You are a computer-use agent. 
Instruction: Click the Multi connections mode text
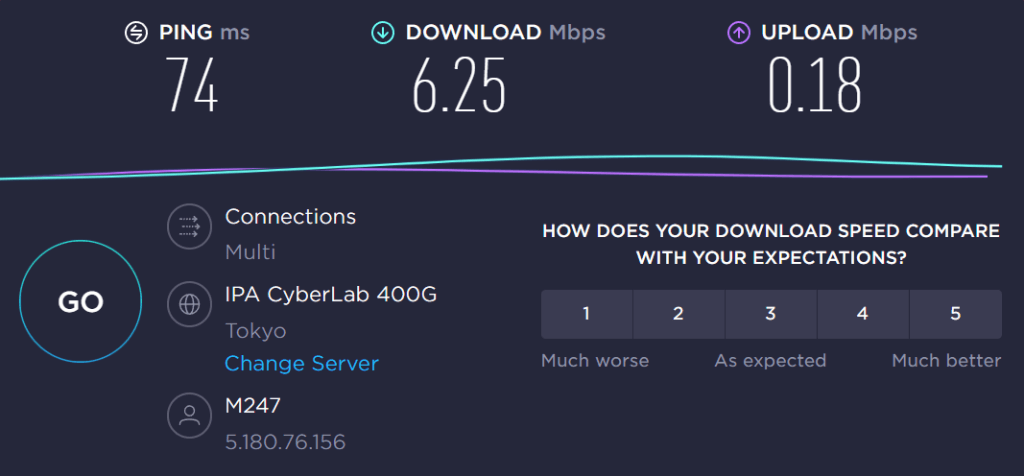(x=250, y=252)
